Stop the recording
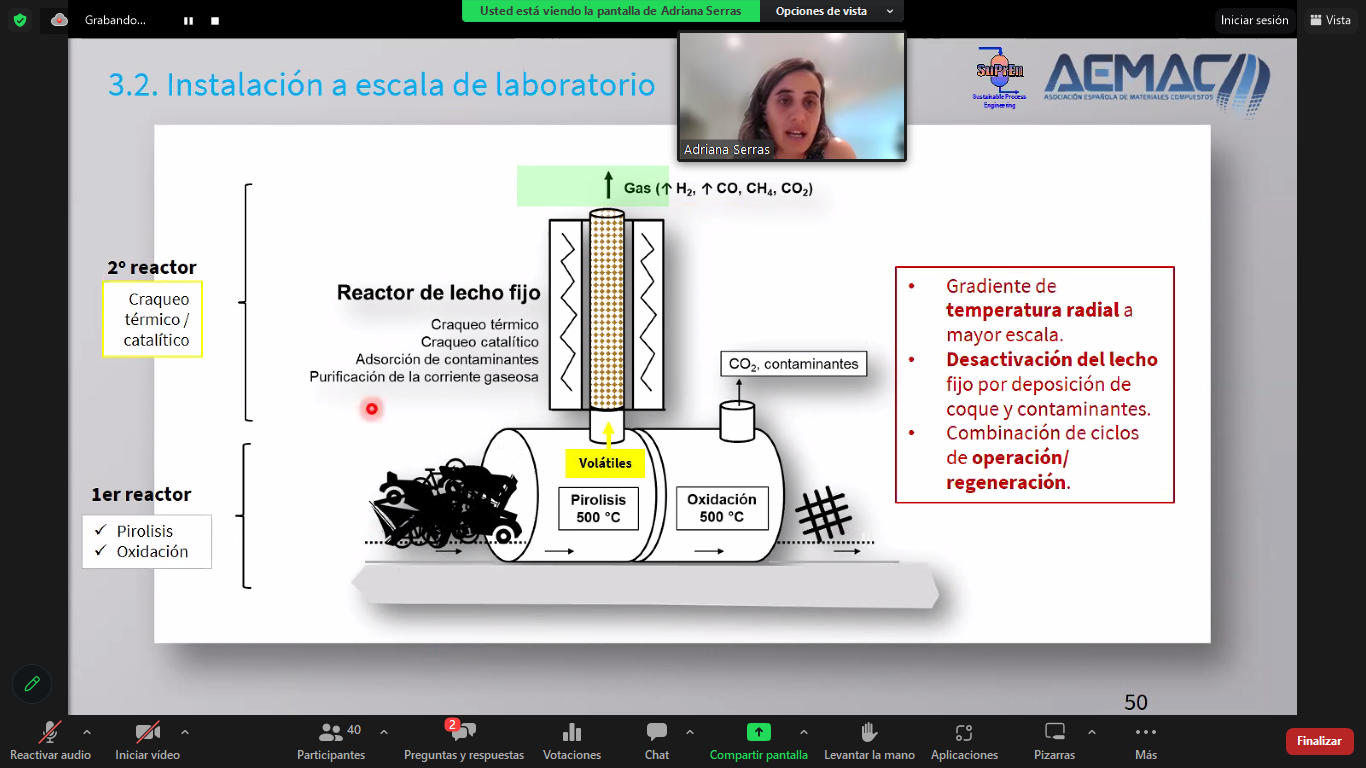 [x=215, y=20]
